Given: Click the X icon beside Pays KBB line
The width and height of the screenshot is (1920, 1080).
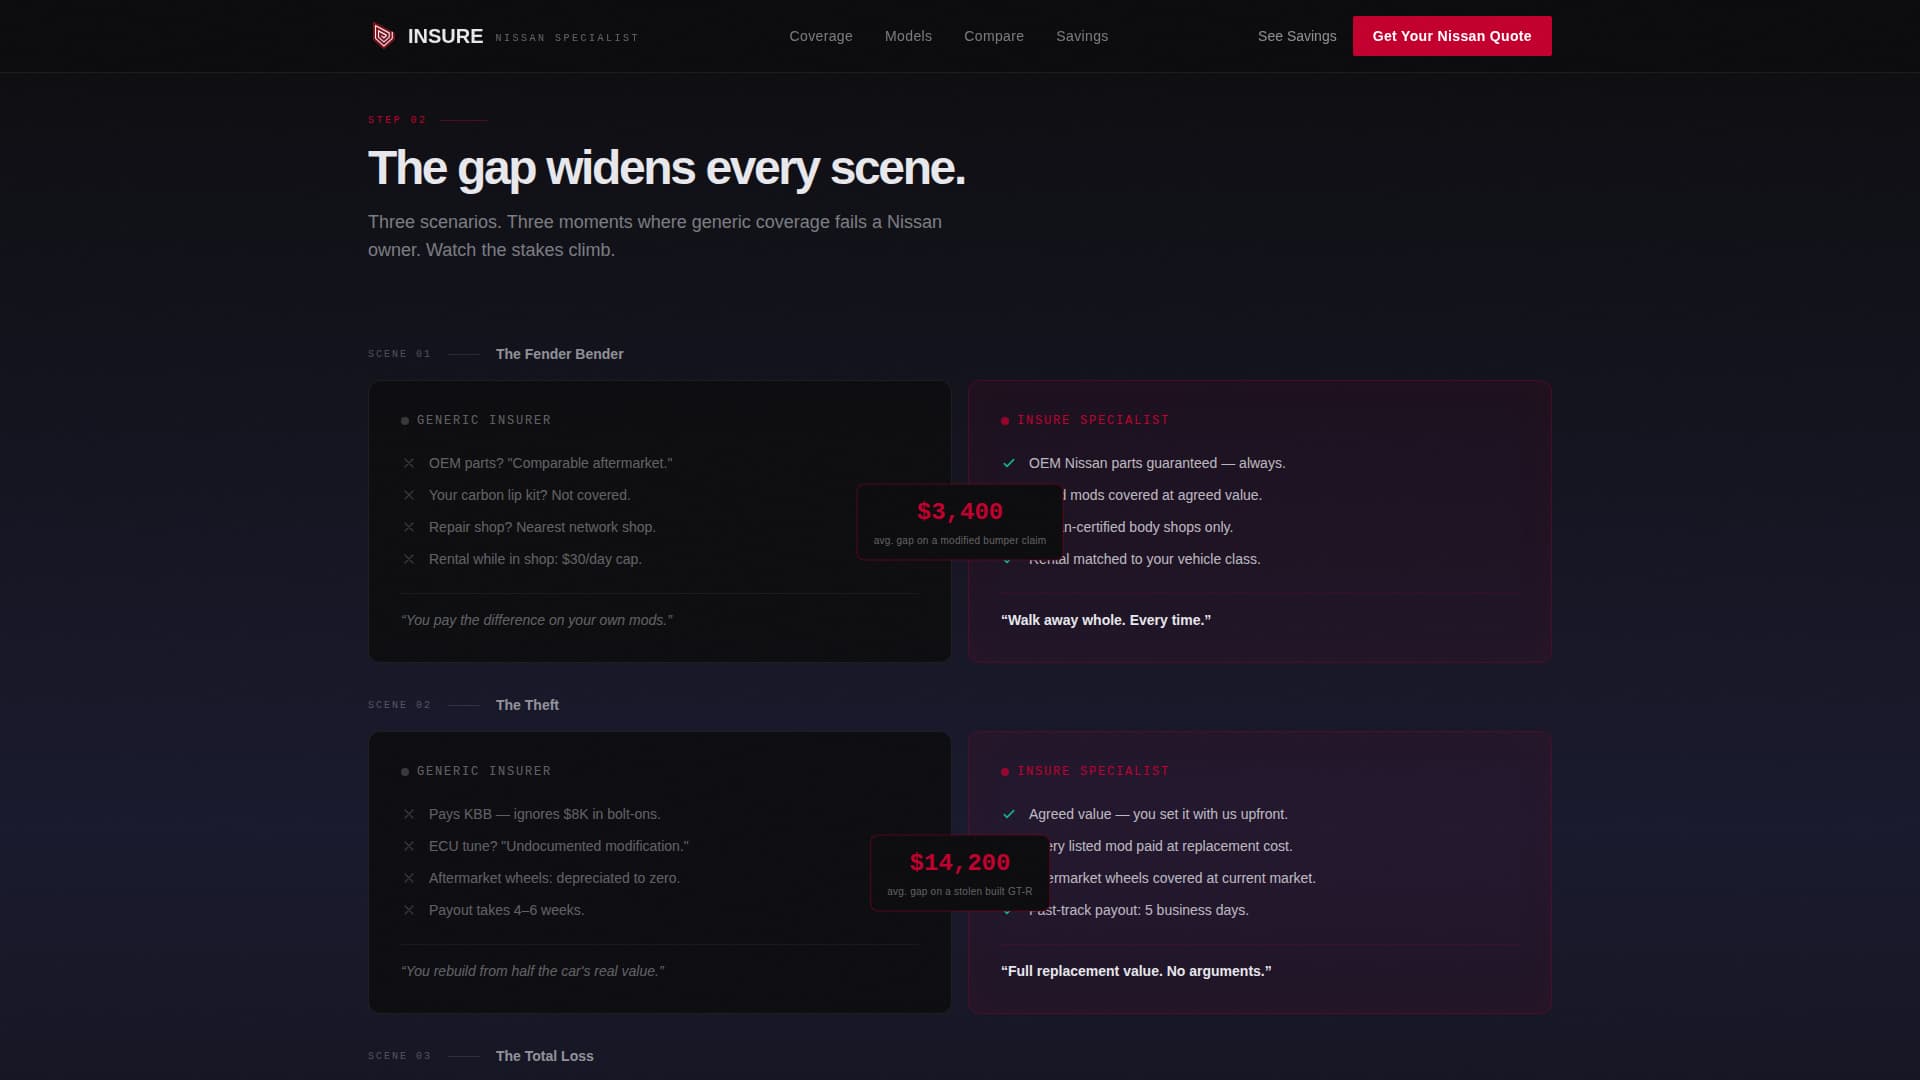Looking at the screenshot, I should pos(409,814).
